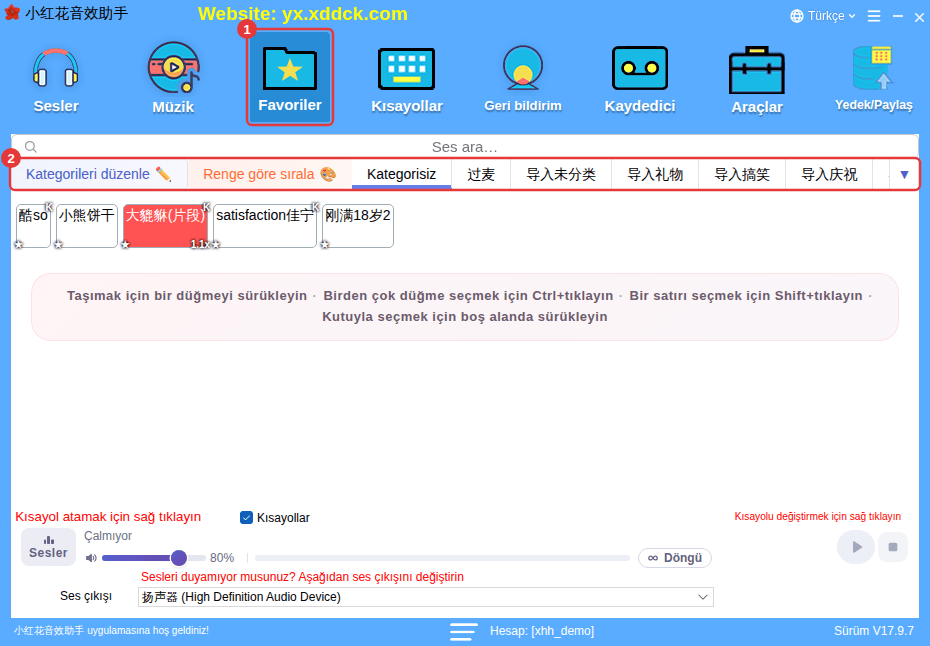Uncheck the Kısayollar checkbox
The height and width of the screenshot is (646, 930).
(246, 518)
